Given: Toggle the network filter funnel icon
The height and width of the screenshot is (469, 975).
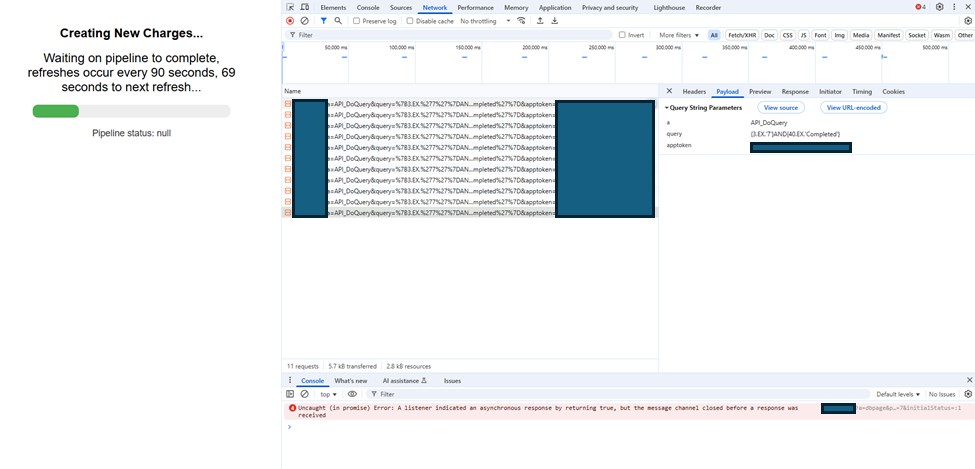Looking at the screenshot, I should (323, 20).
